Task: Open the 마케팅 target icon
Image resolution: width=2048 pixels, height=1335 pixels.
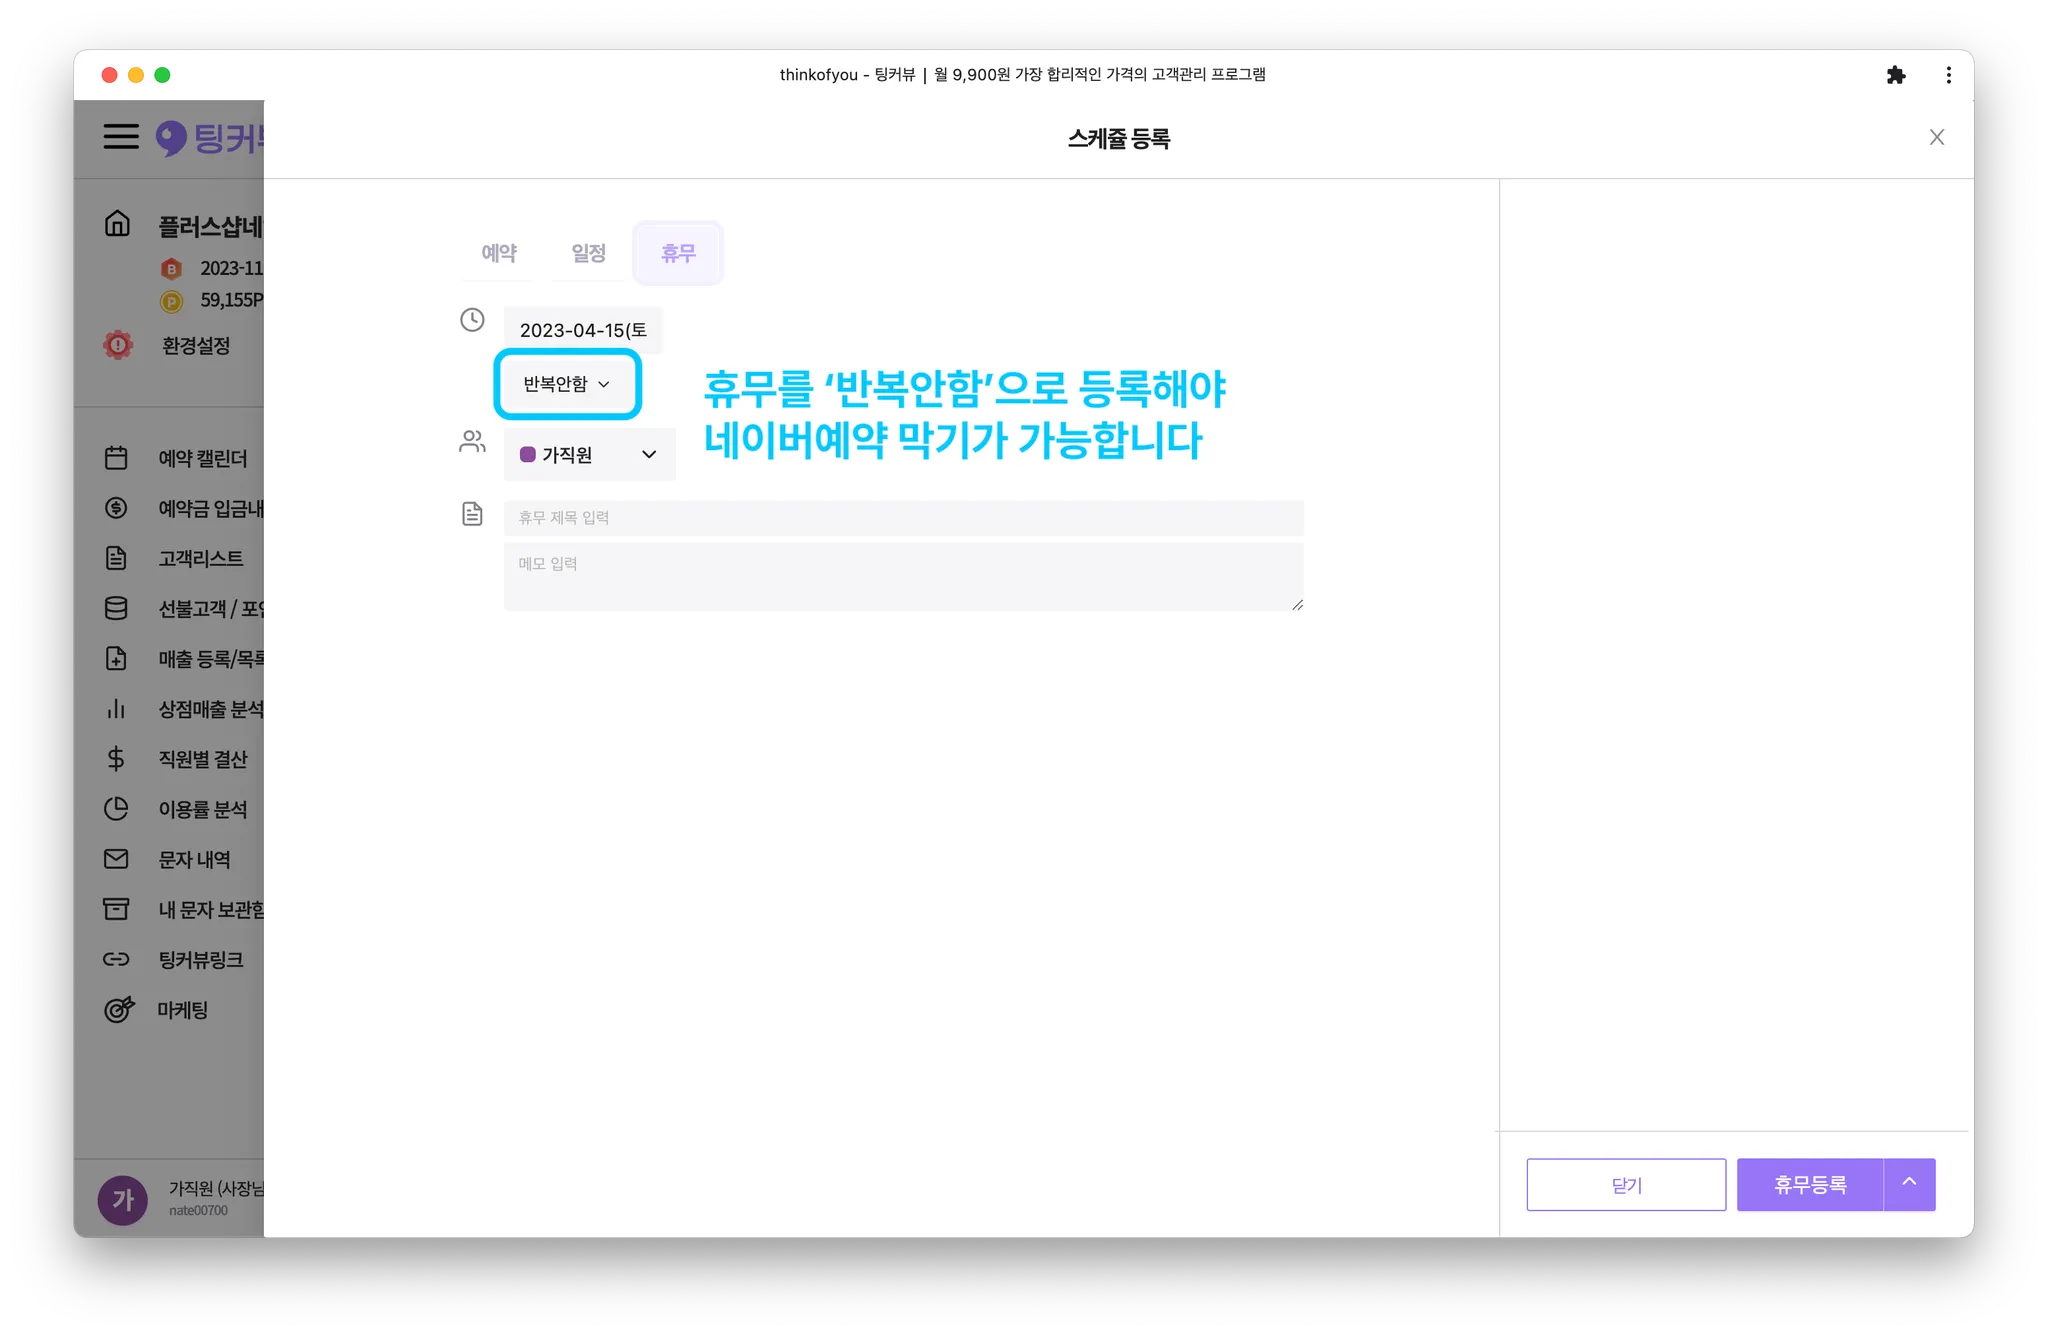Action: (118, 1010)
